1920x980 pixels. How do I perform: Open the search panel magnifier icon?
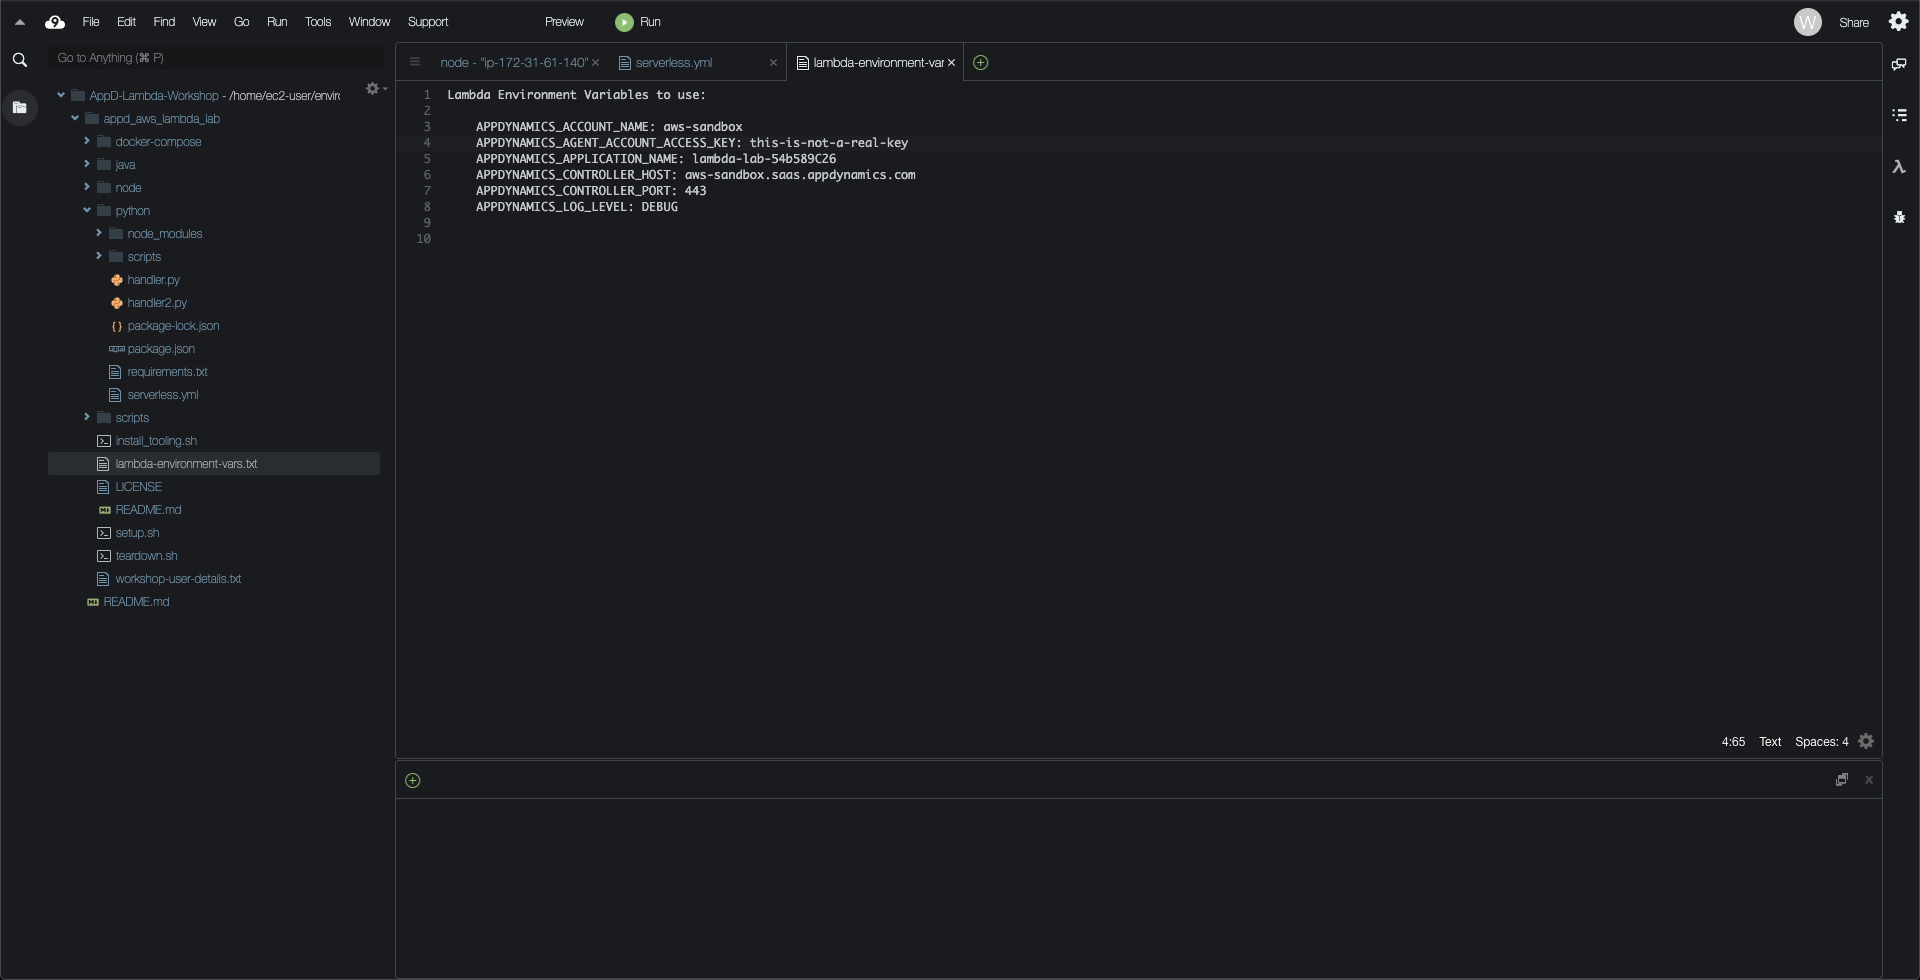(x=19, y=60)
